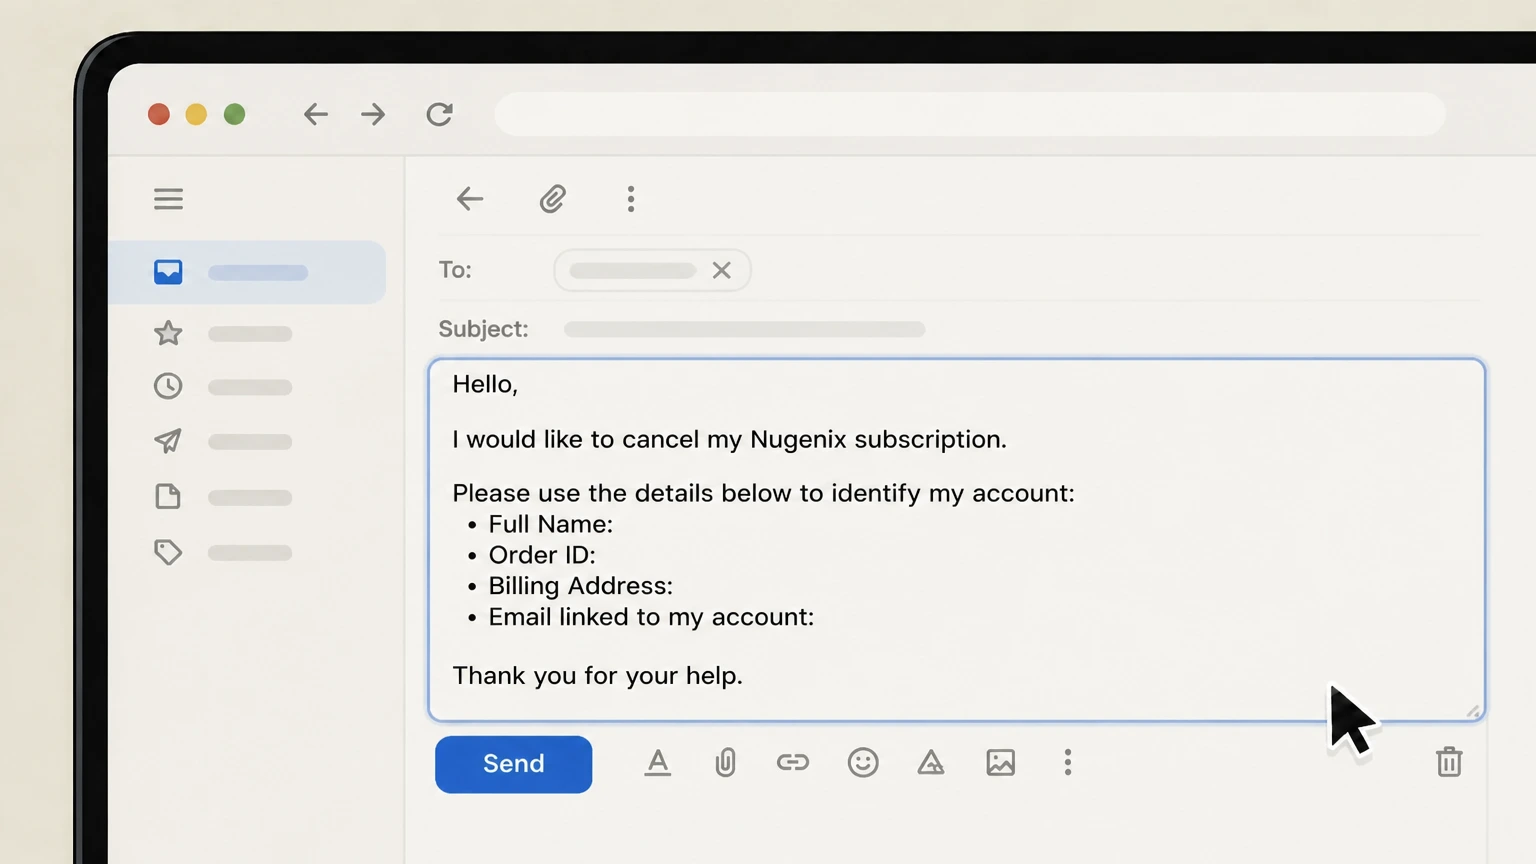Click the text 'Billing Address:'
This screenshot has width=1536, height=864.
point(580,586)
